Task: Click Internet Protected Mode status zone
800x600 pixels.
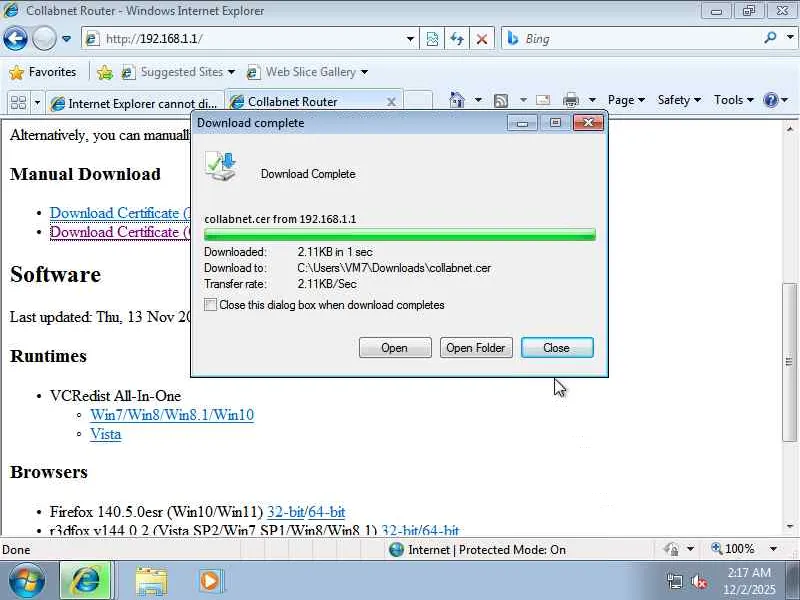Action: pos(478,549)
